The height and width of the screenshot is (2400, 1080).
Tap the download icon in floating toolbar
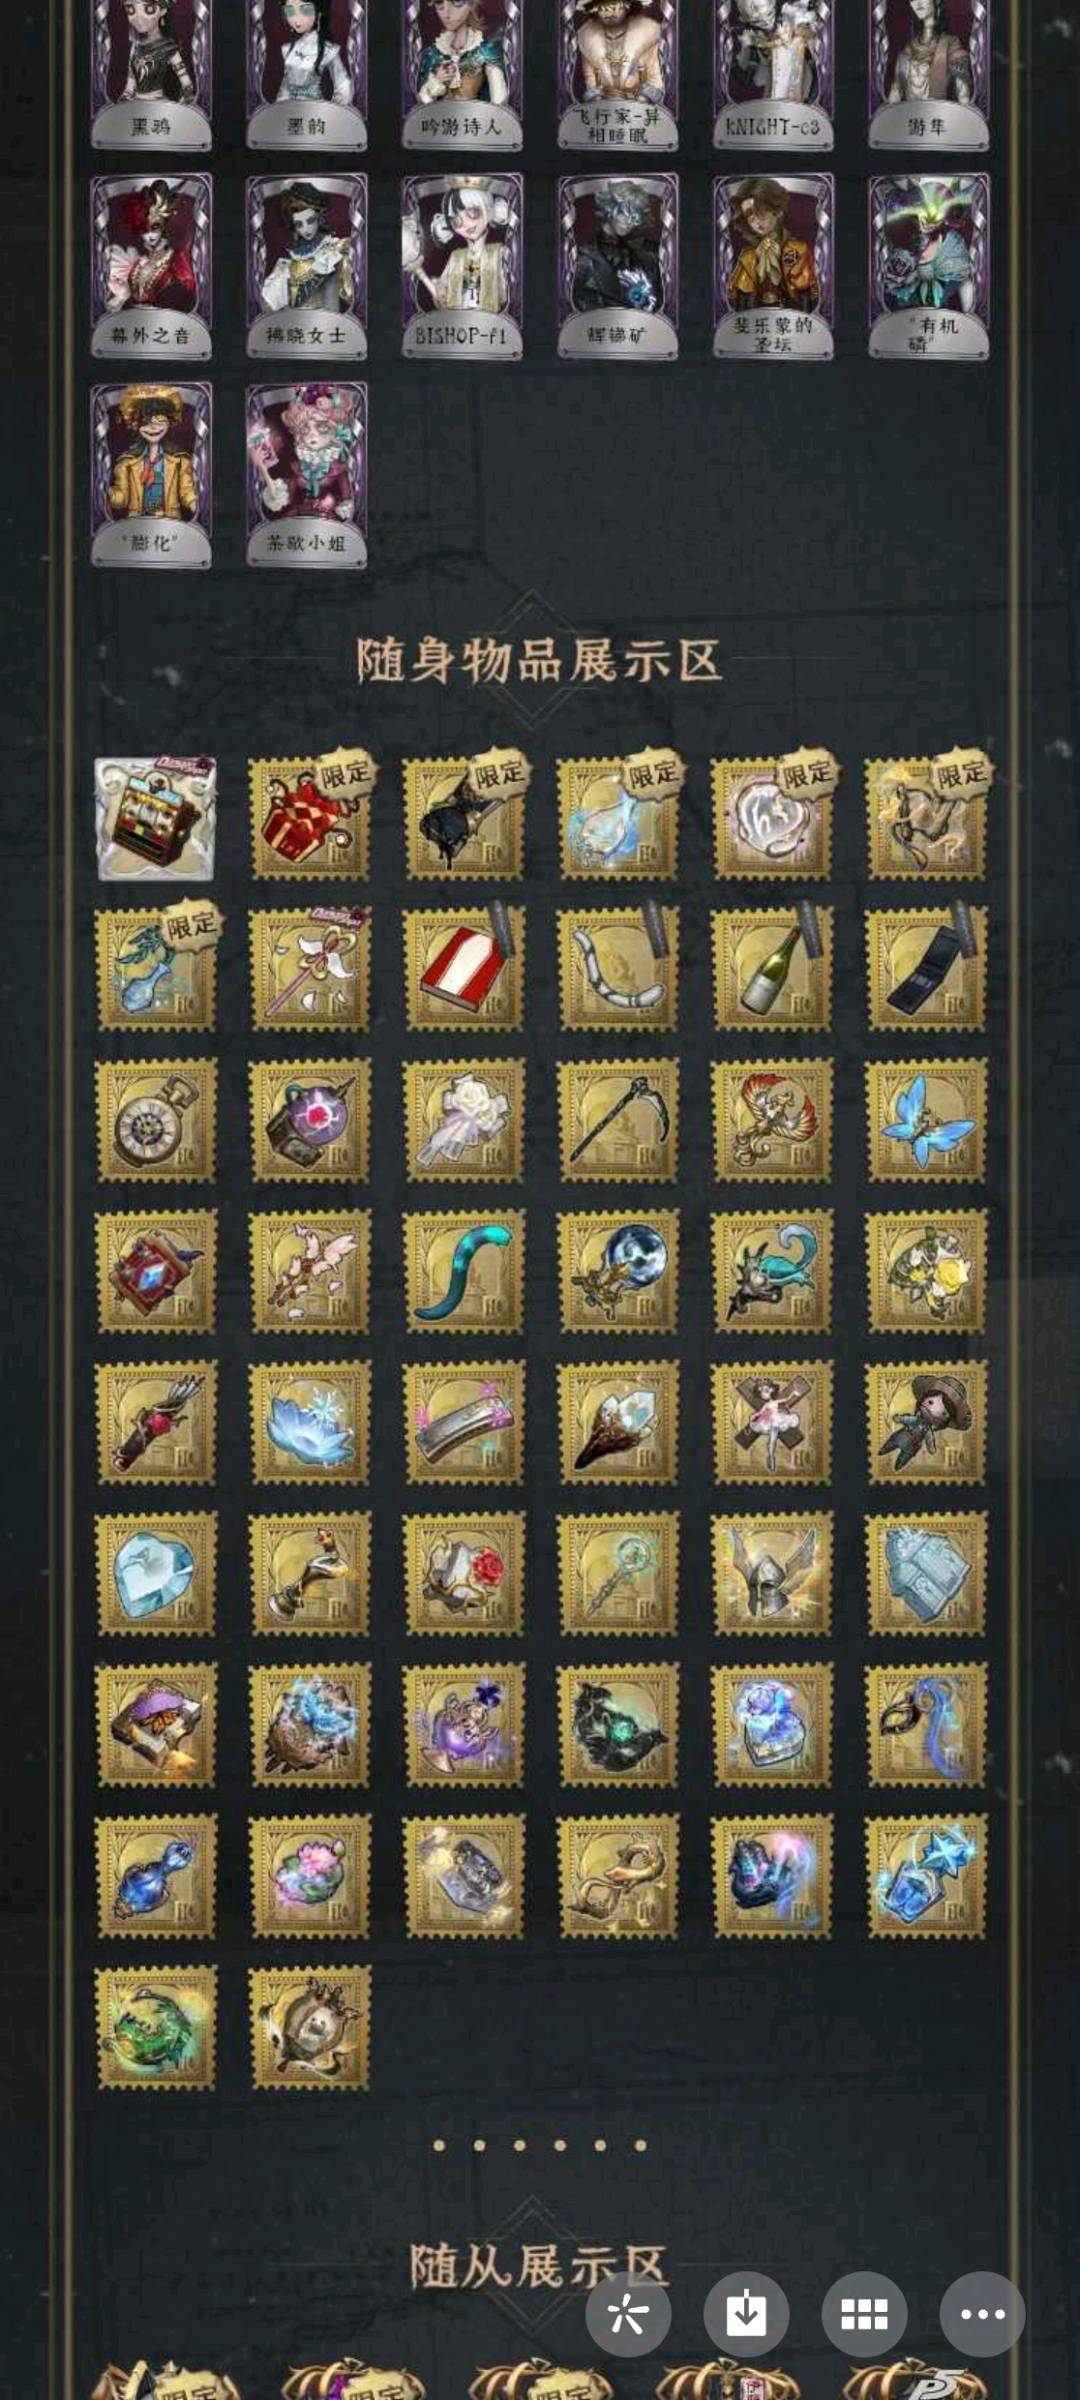746,2313
